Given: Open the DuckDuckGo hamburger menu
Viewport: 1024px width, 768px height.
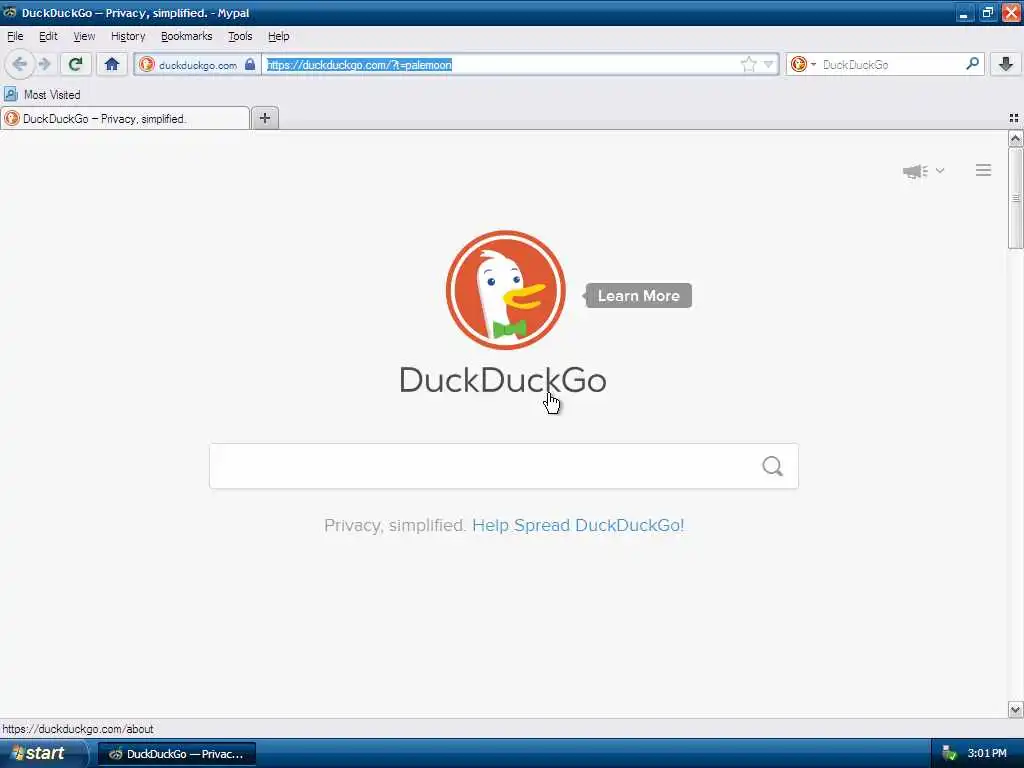Looking at the screenshot, I should [984, 170].
